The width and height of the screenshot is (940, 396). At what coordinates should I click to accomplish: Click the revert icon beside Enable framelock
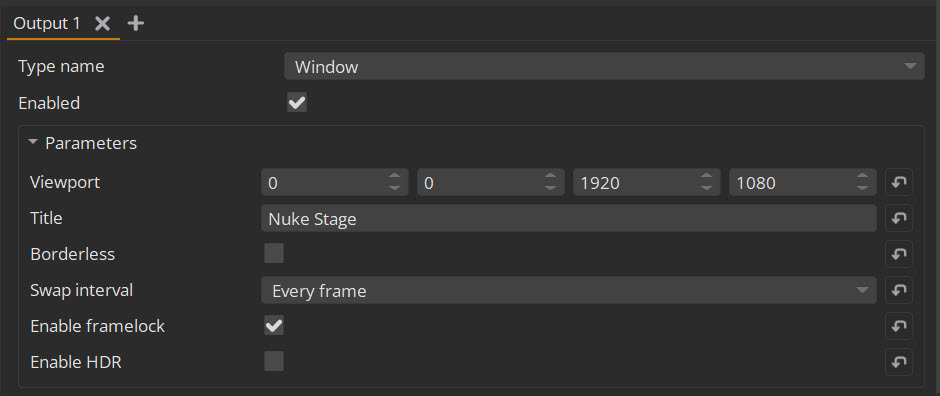point(899,326)
